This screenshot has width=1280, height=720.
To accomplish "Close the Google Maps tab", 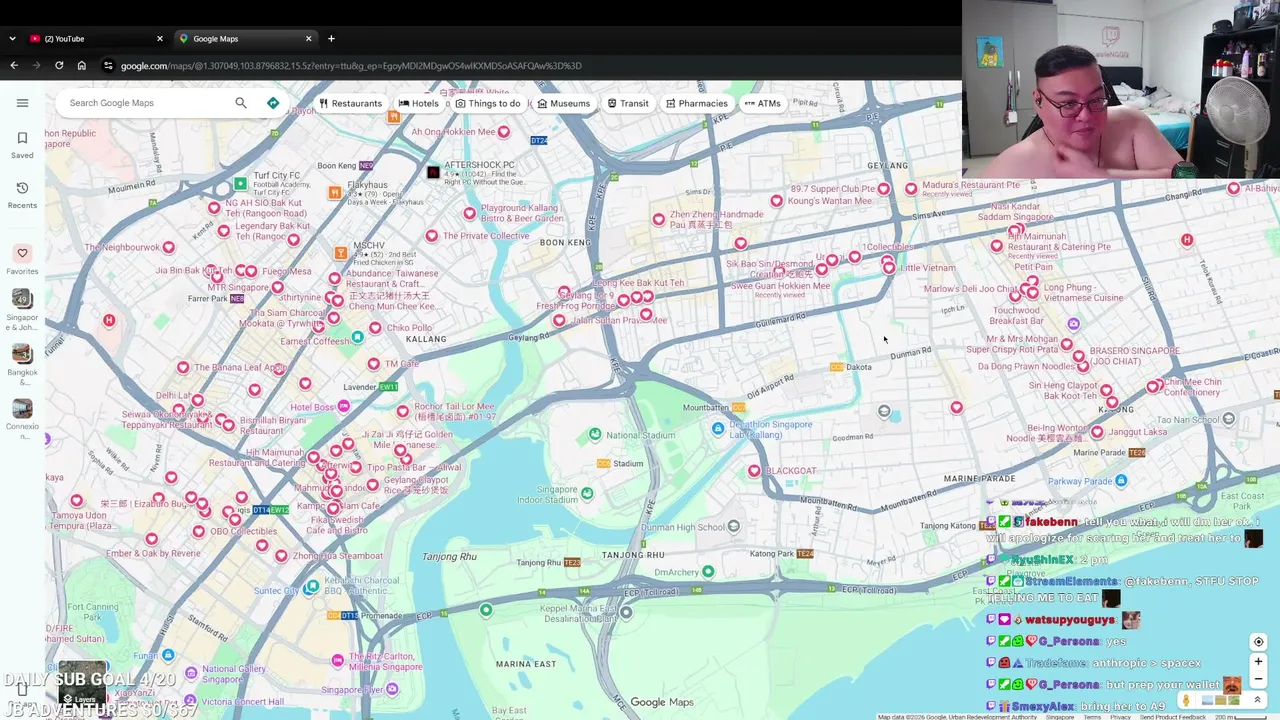I will [309, 39].
